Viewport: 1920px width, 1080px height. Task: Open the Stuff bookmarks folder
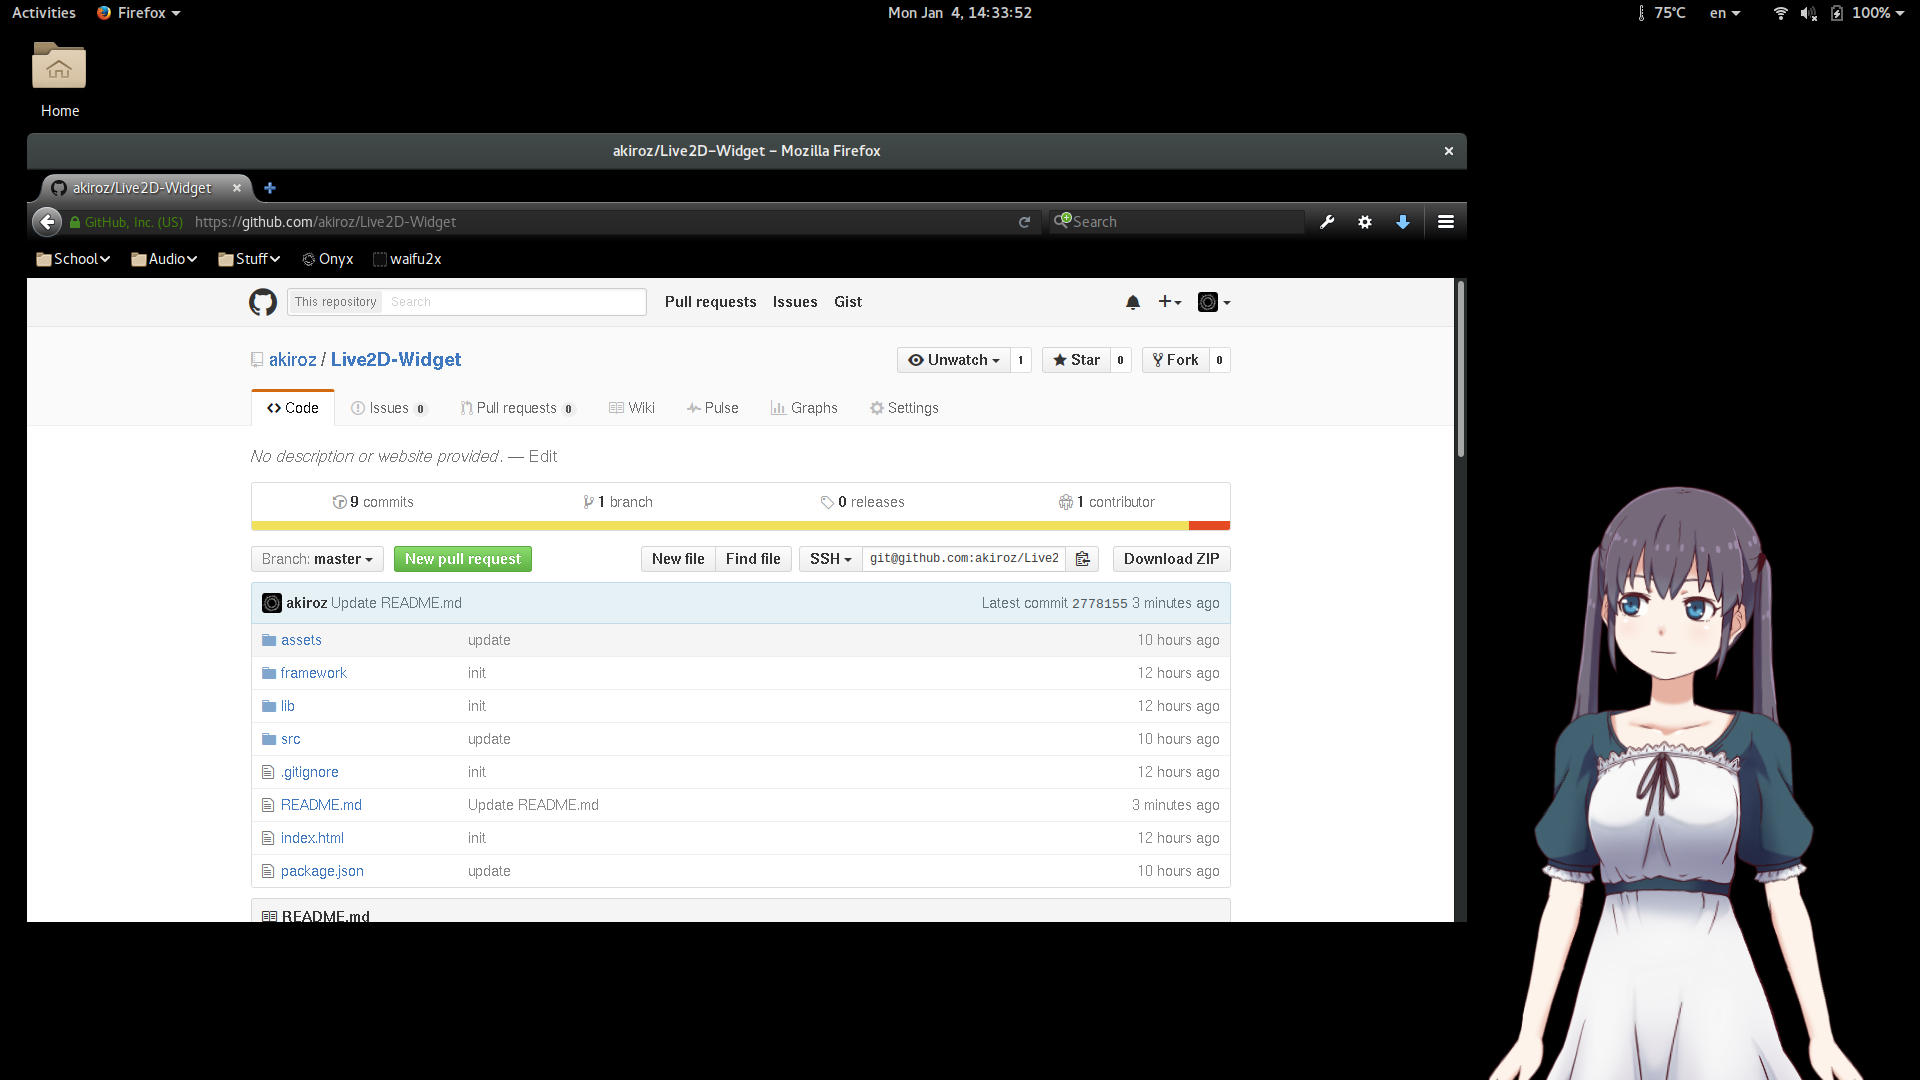(249, 259)
